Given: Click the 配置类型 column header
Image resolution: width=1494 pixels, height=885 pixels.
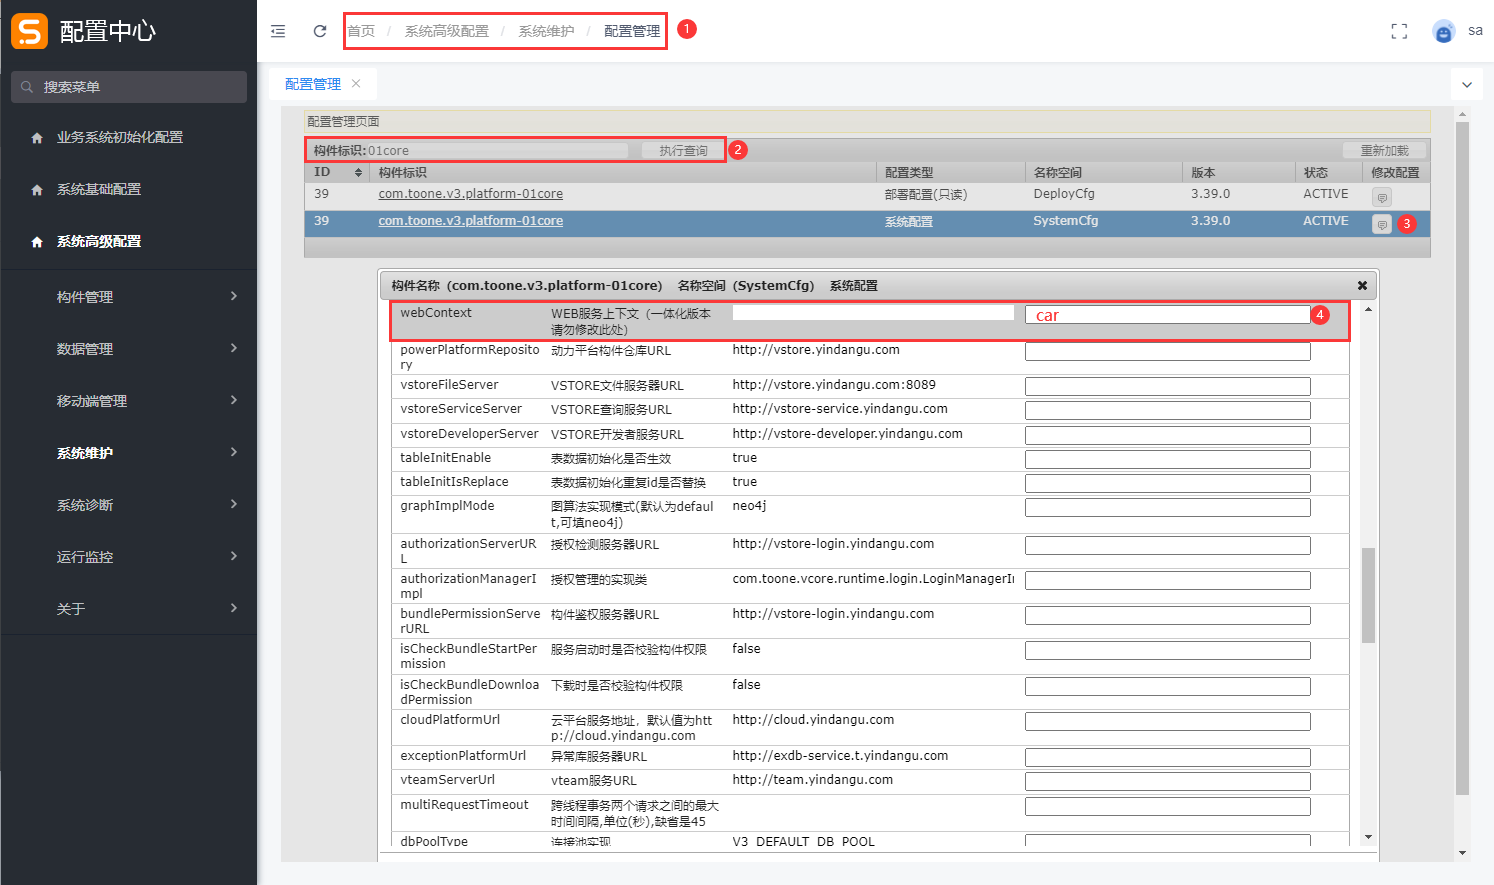Looking at the screenshot, I should (x=951, y=172).
